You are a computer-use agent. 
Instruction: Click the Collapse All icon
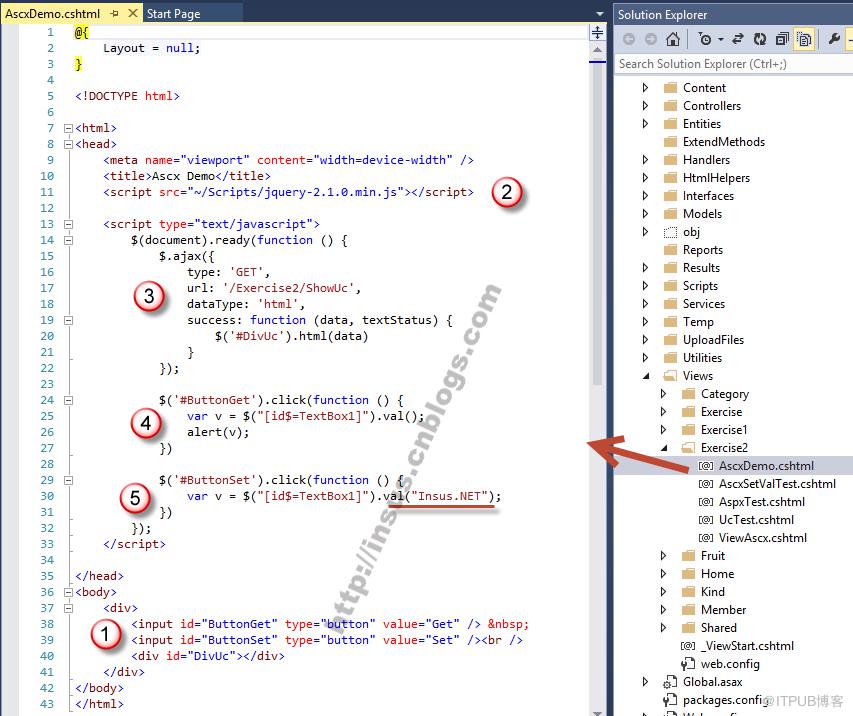pos(782,39)
